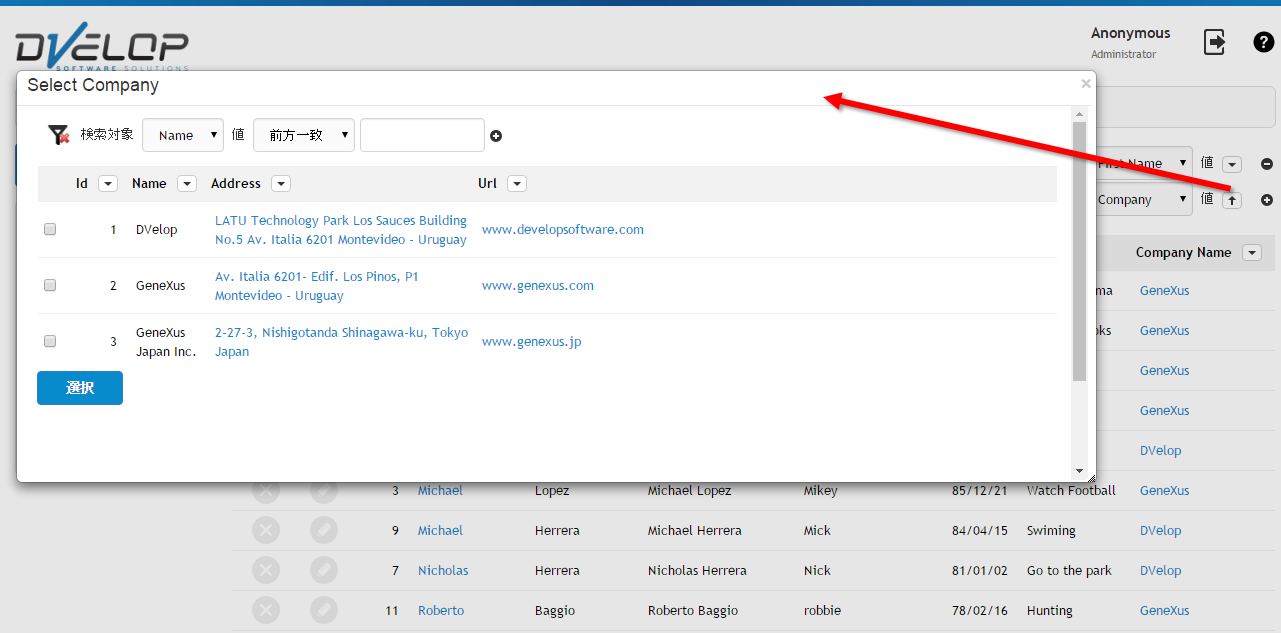
Task: Click the Watch Football hobby cell
Action: click(x=1071, y=491)
